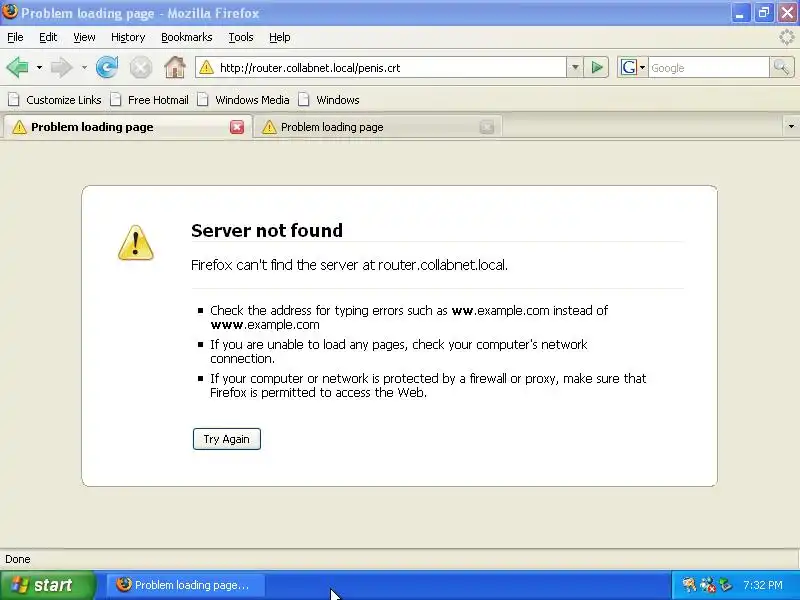Click the Stop loading button
800x600 pixels.
click(141, 67)
